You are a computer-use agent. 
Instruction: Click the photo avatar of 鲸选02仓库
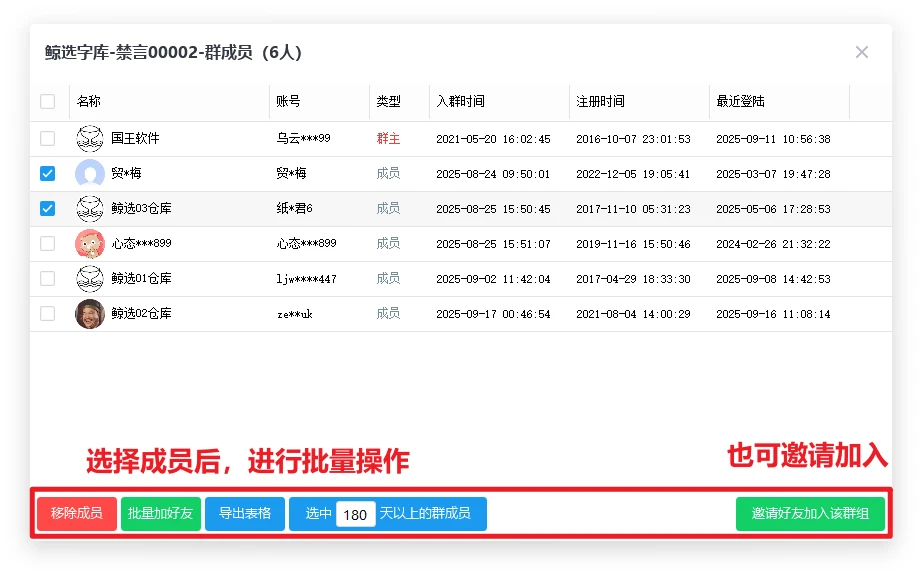coord(90,314)
